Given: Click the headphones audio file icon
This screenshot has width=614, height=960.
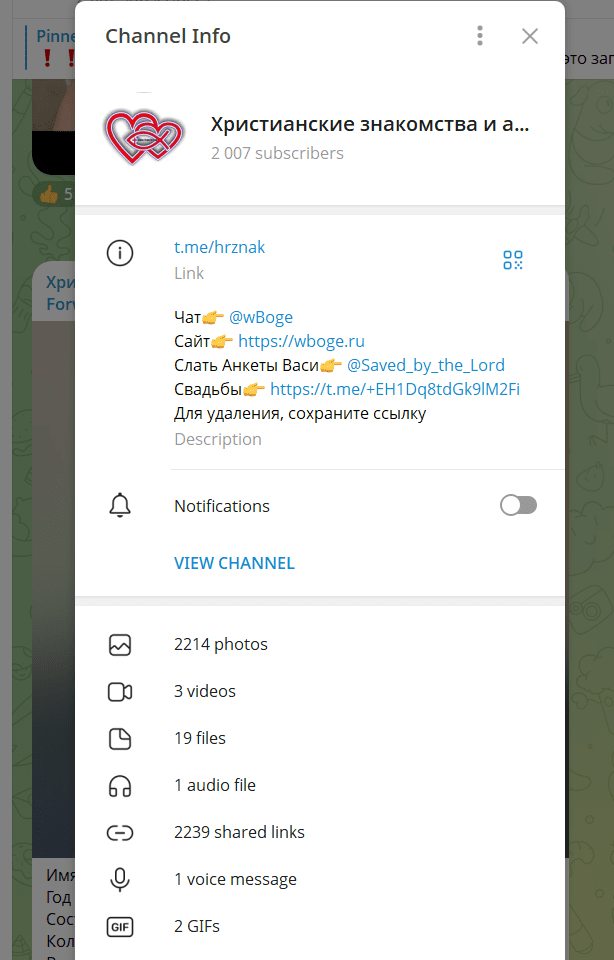Looking at the screenshot, I should click(120, 786).
